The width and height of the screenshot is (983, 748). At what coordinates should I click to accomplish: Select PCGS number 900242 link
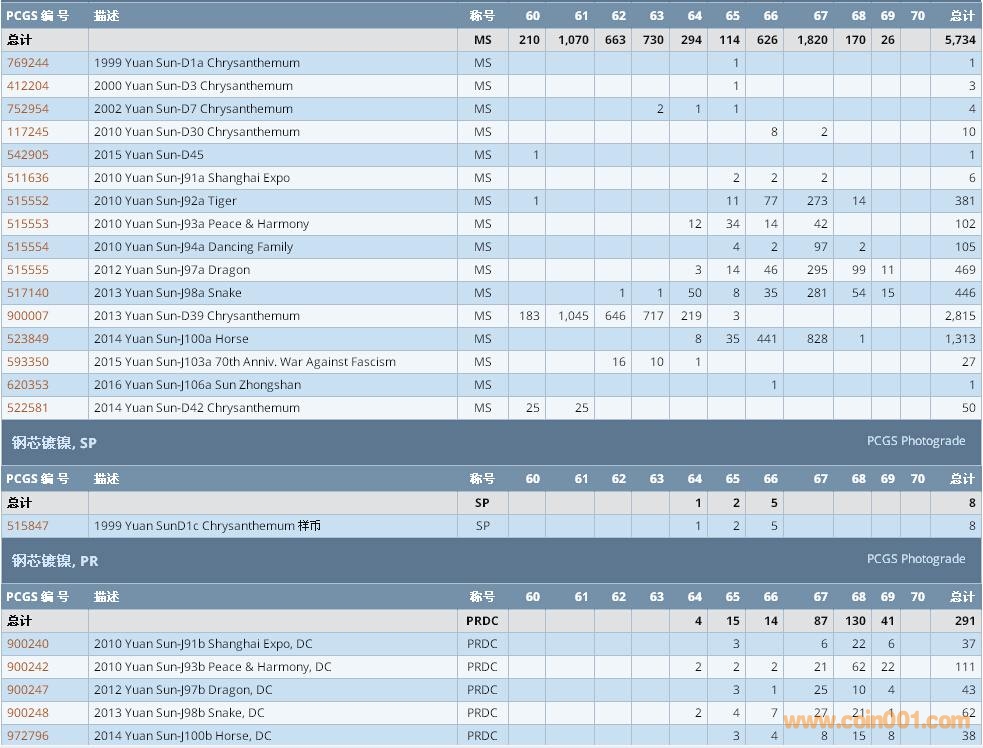[27, 667]
